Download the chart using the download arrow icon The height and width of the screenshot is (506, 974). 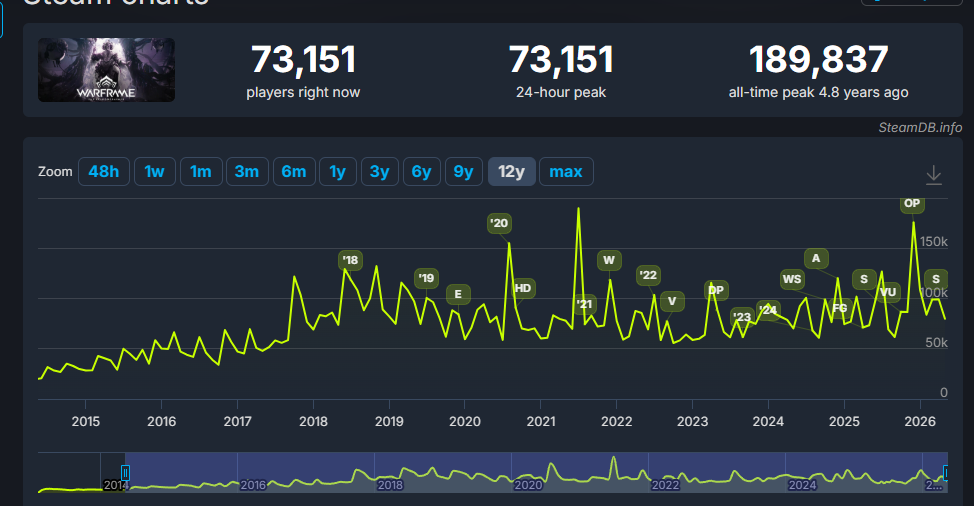[934, 176]
